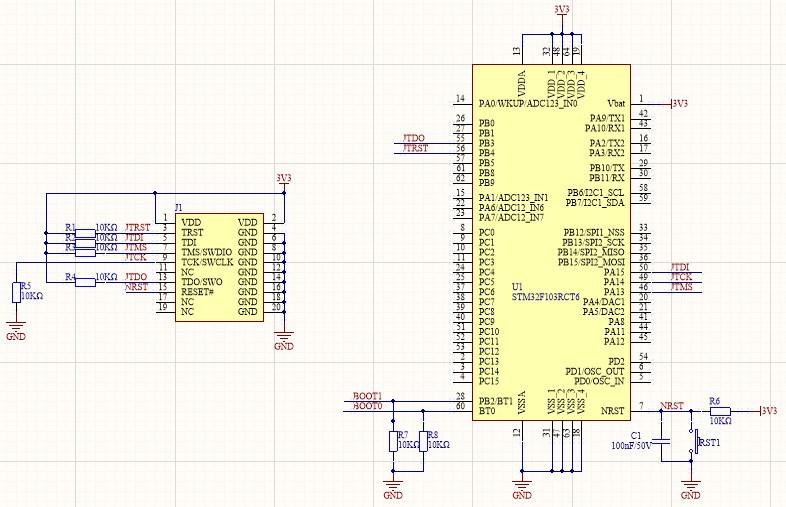Click the Vbat pin name
This screenshot has height=507, width=786.
pos(616,104)
